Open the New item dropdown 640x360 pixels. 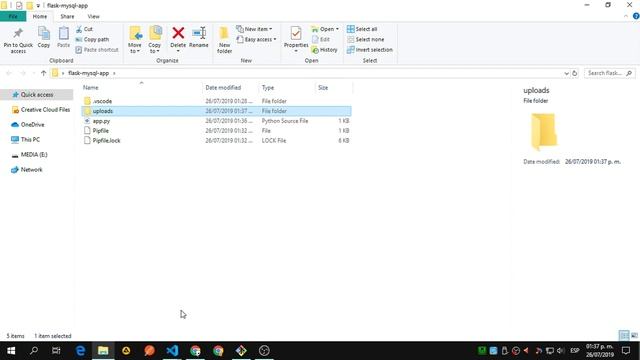[x=254, y=29]
